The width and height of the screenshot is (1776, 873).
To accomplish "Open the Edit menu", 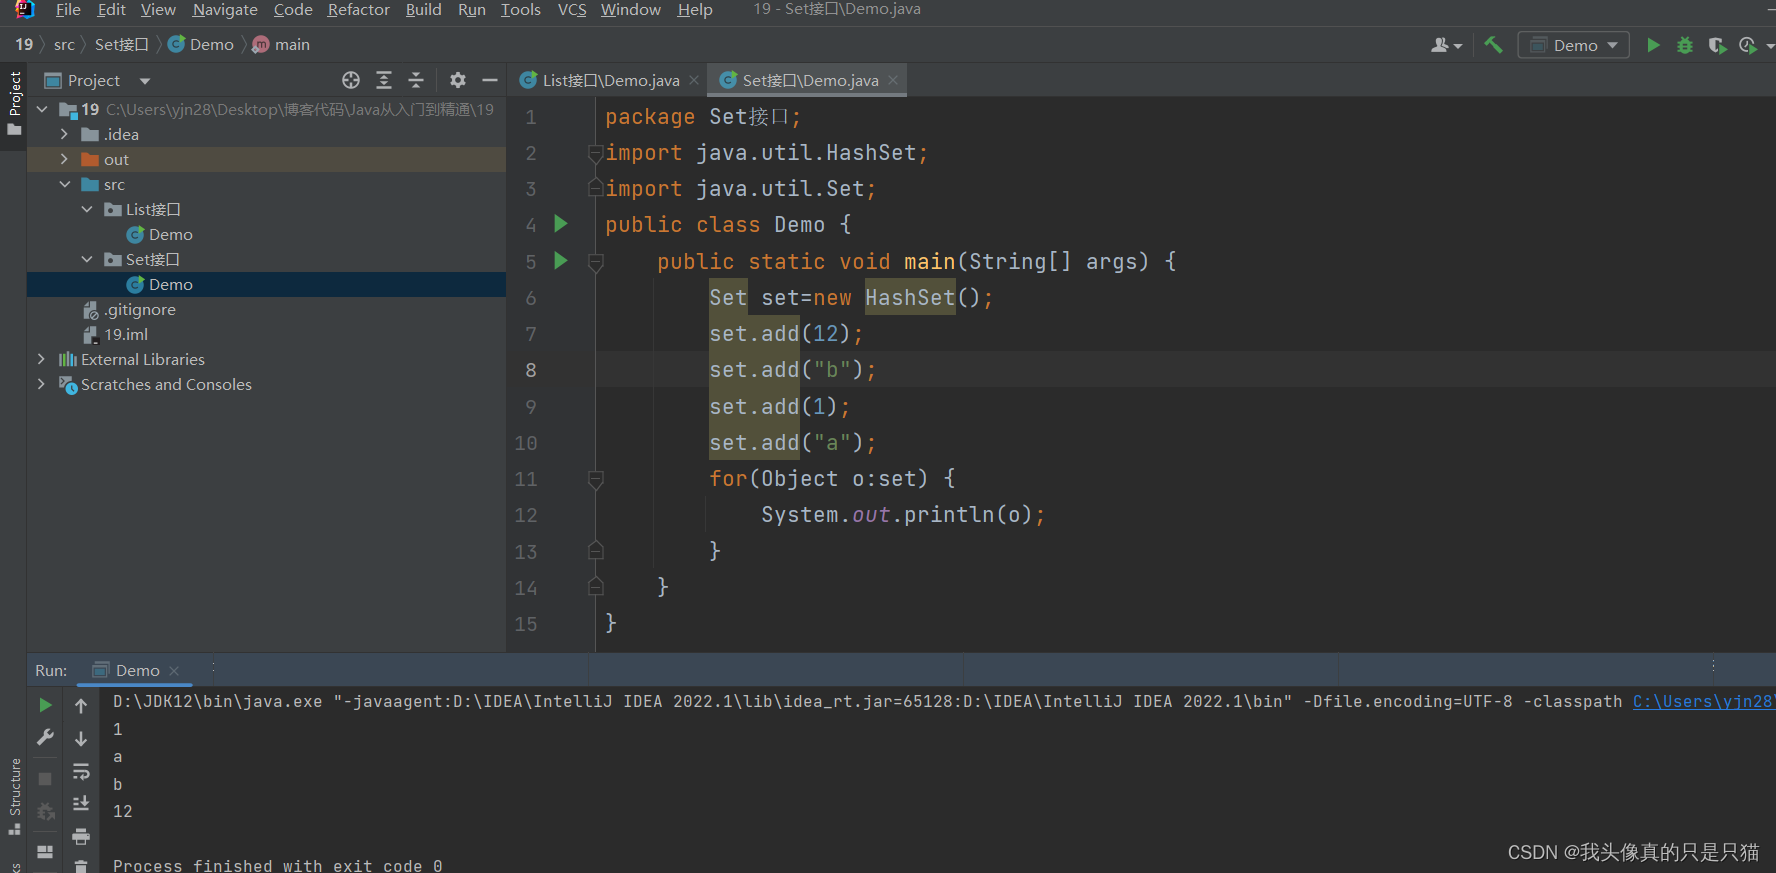I will coord(111,10).
